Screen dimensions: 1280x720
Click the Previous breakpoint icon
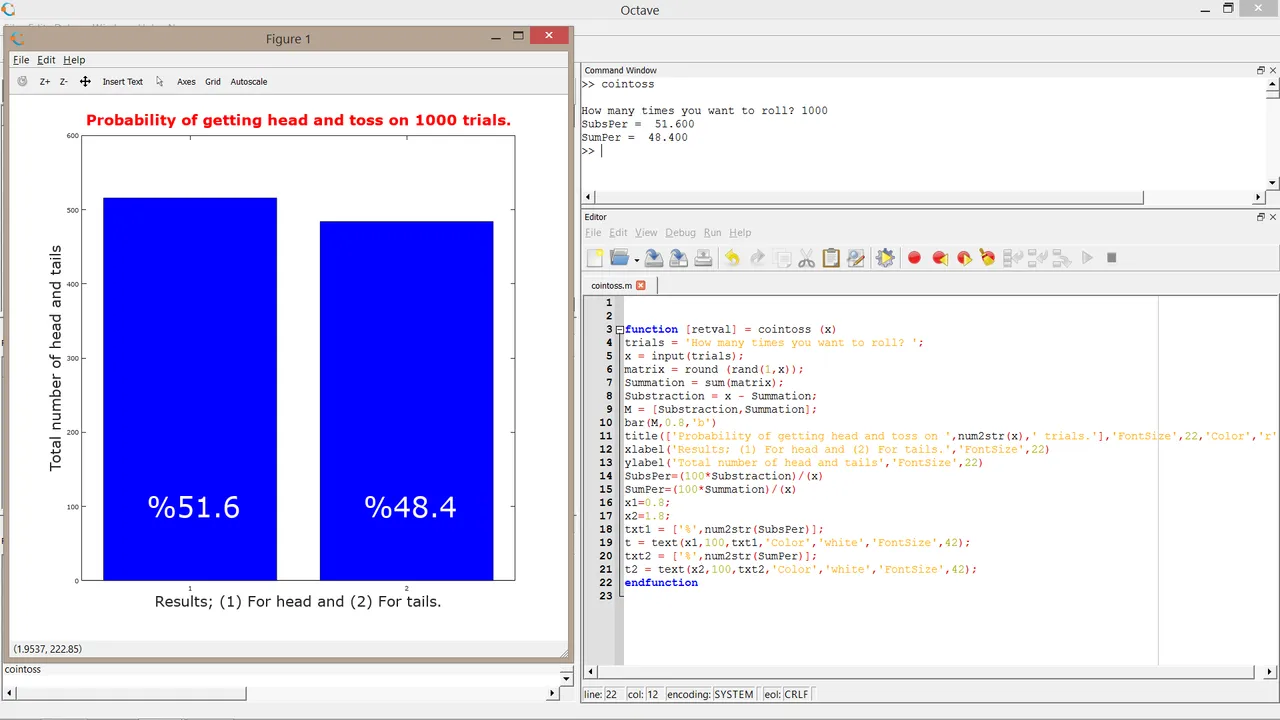pos(939,258)
